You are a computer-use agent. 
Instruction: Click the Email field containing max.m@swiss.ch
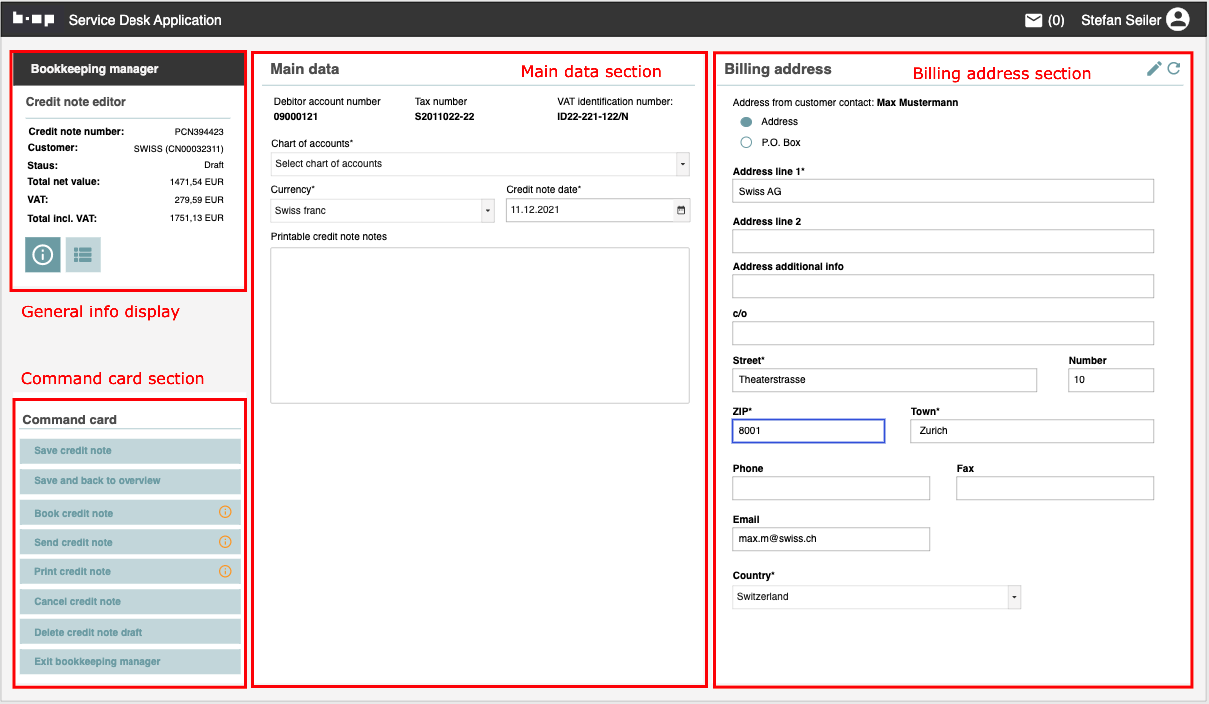[x=831, y=539]
